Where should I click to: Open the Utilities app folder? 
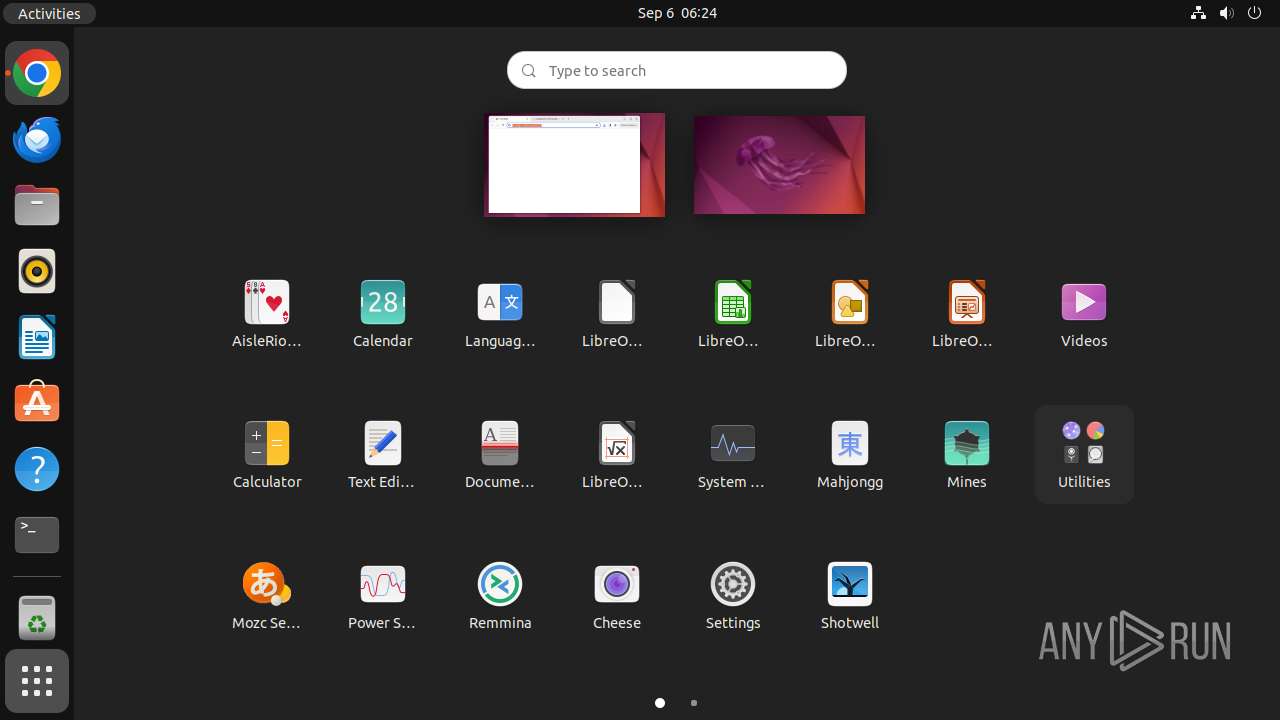(1084, 455)
